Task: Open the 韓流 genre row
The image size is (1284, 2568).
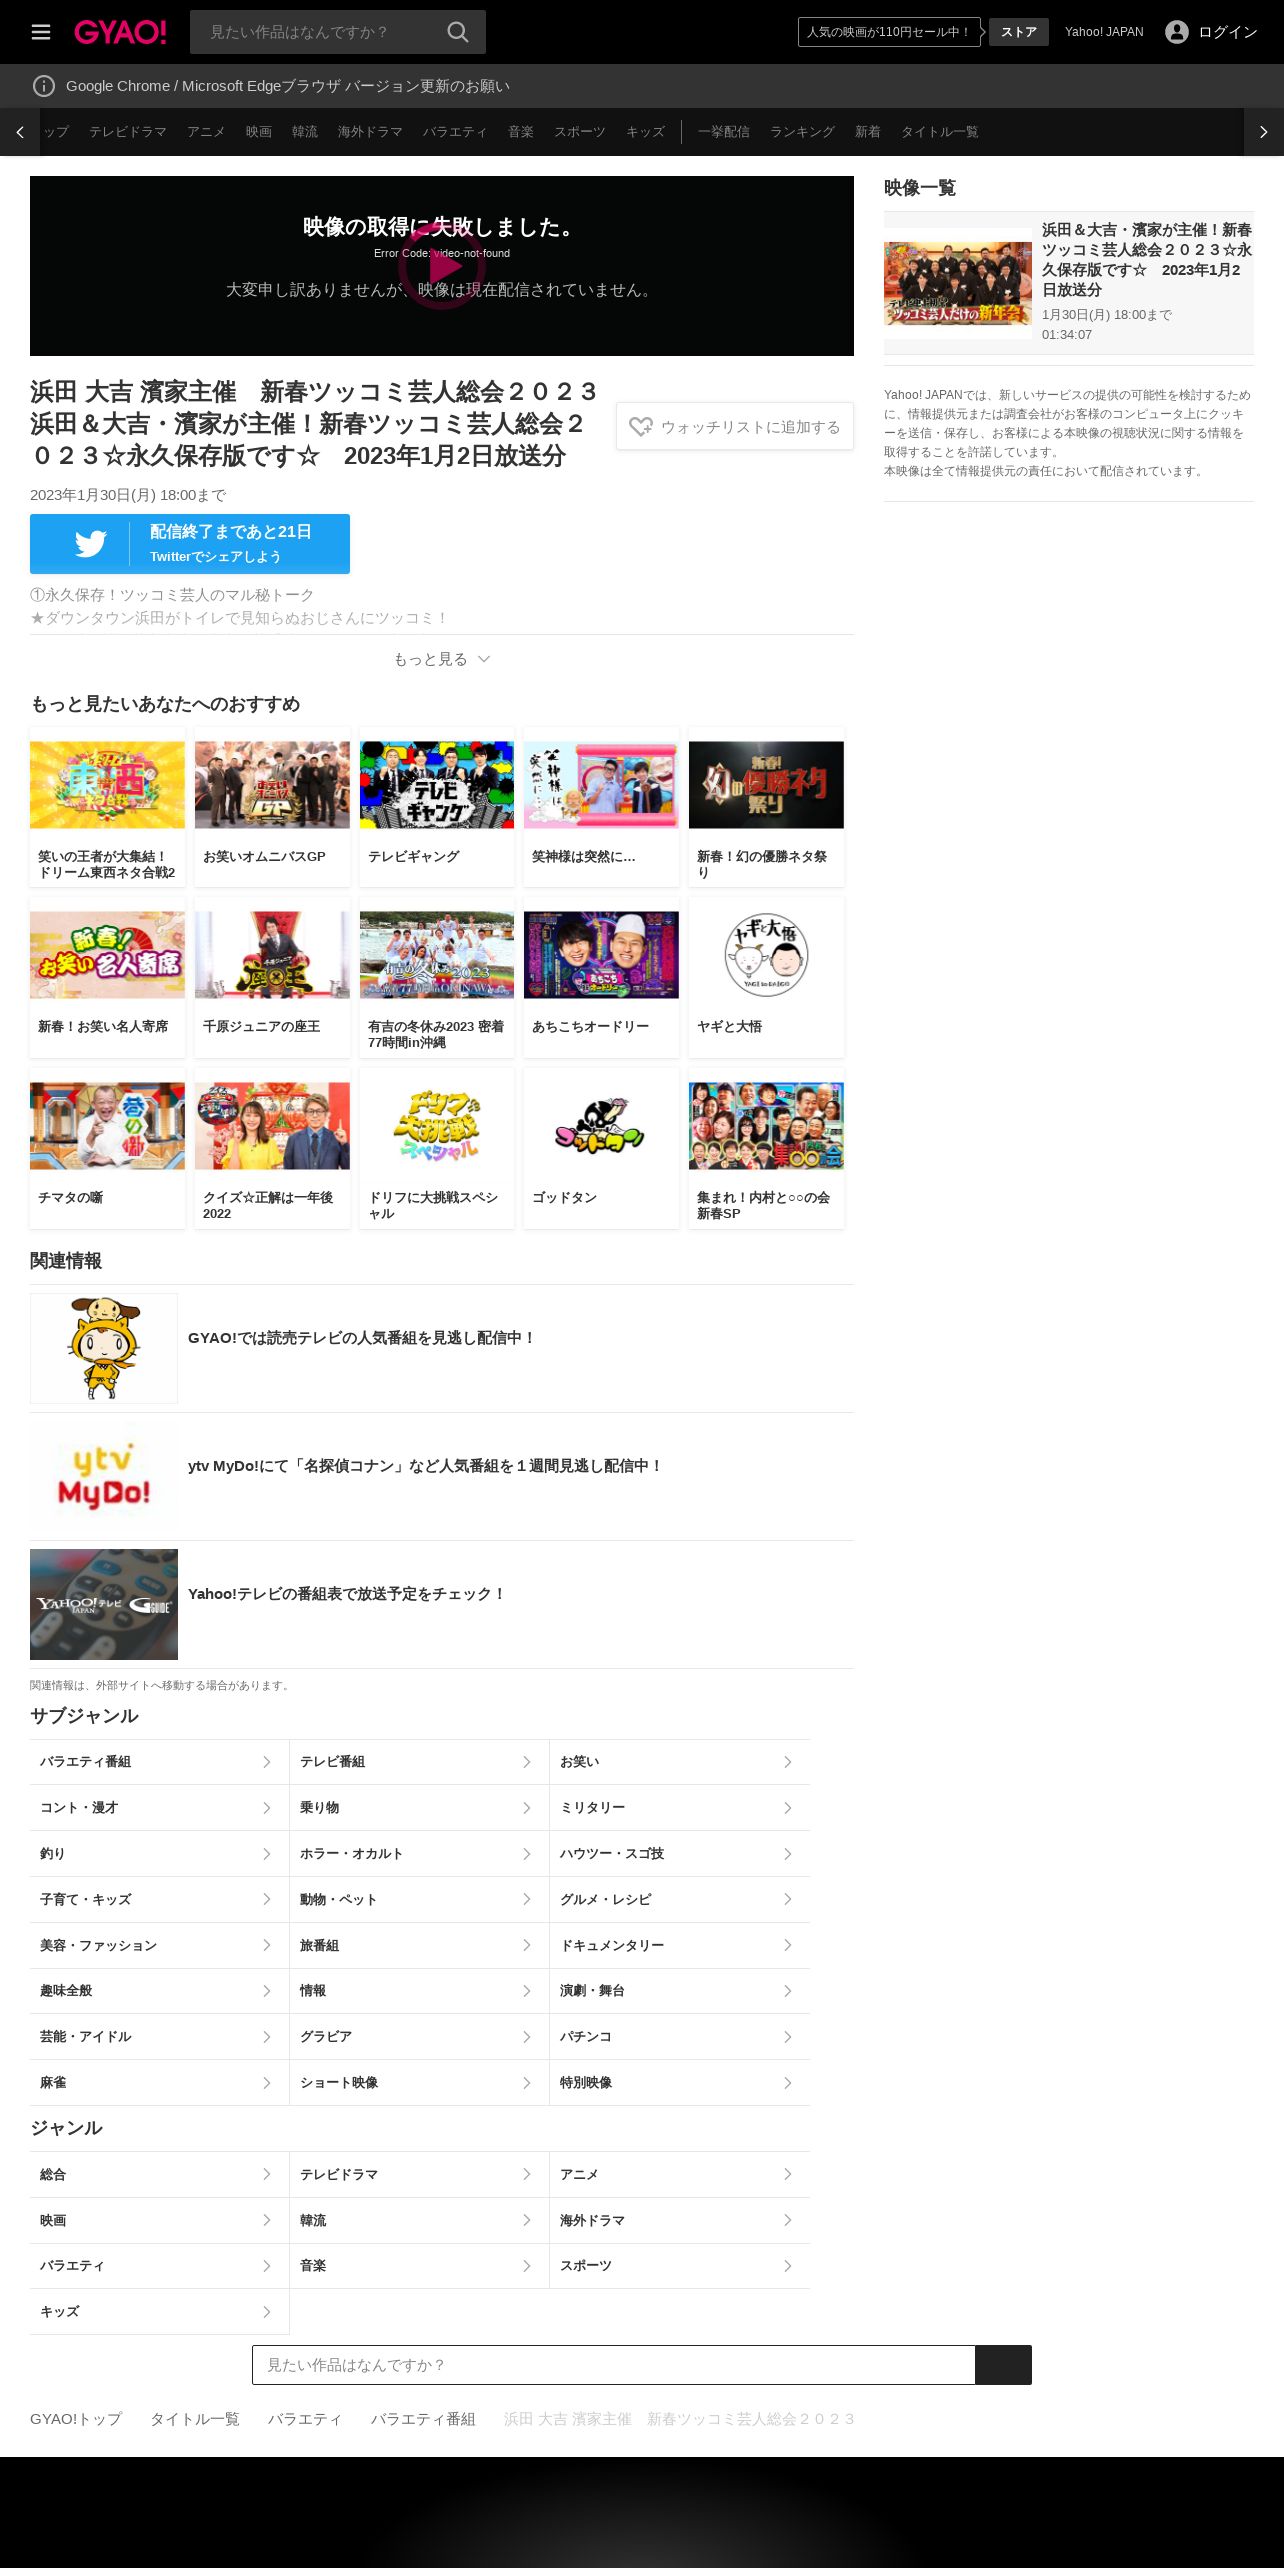Action: (419, 2221)
